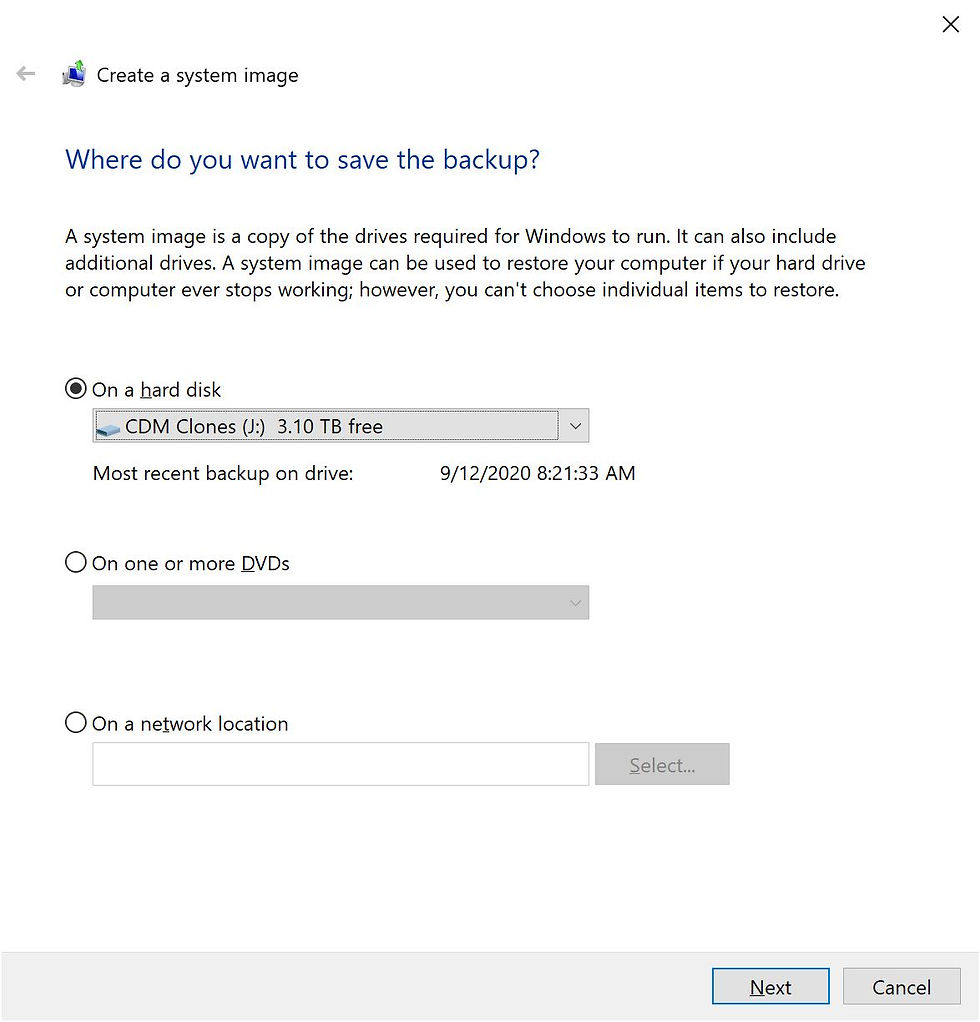The width and height of the screenshot is (980, 1022).
Task: Click the date '9/12/2020 8:21:33 AM'
Action: tap(538, 473)
